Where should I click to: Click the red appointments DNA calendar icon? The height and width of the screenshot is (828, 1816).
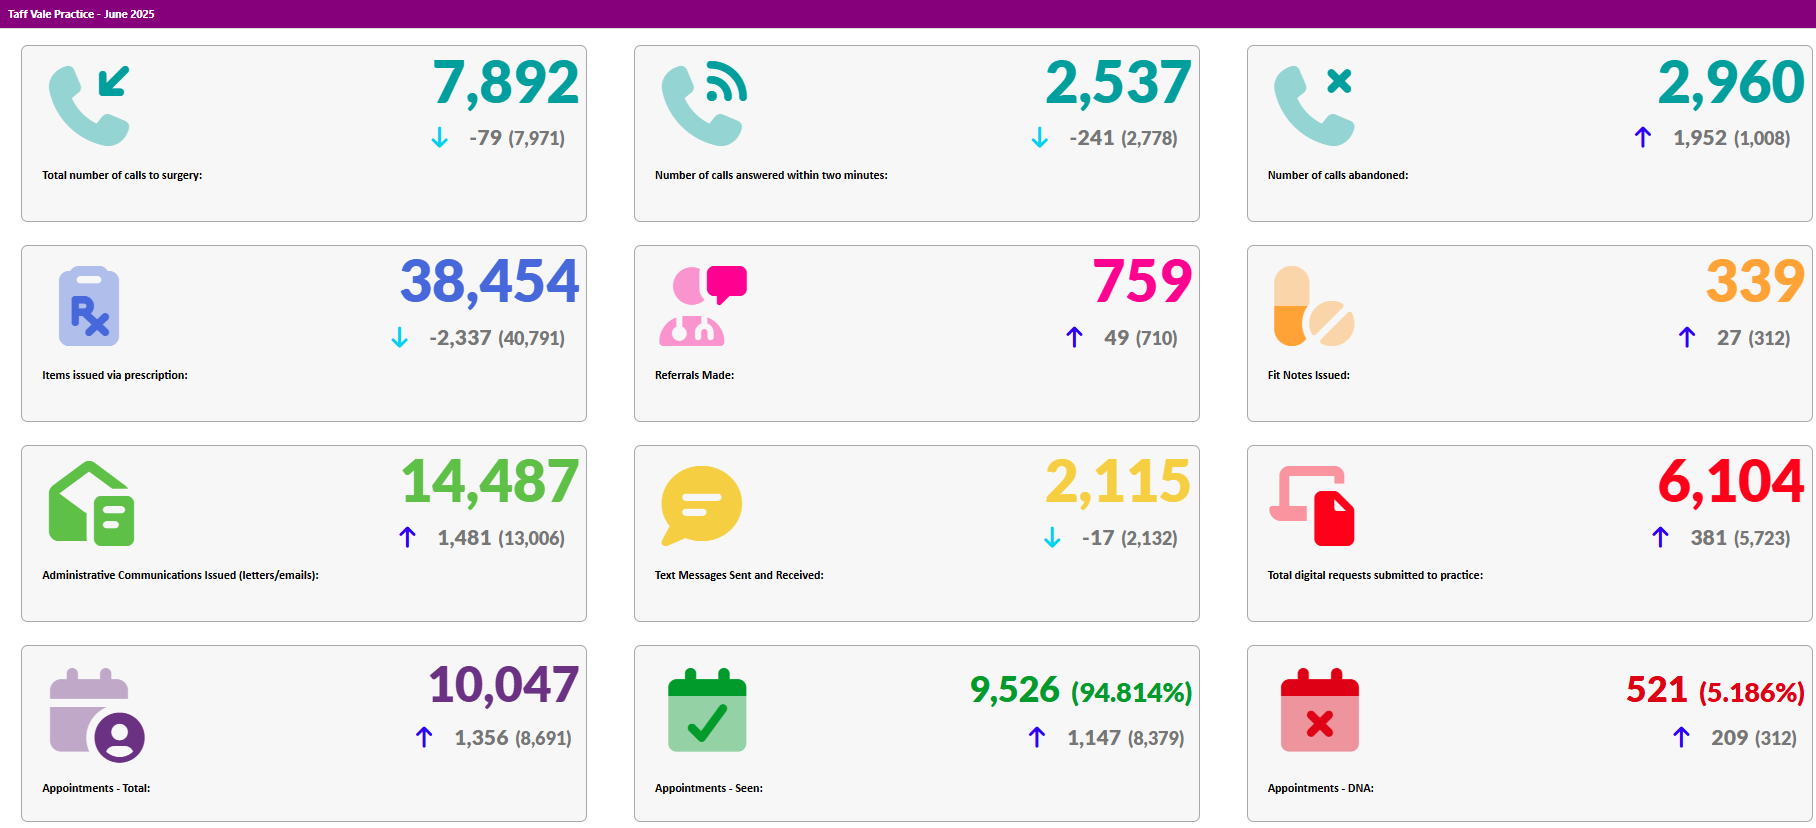[x=1319, y=711]
